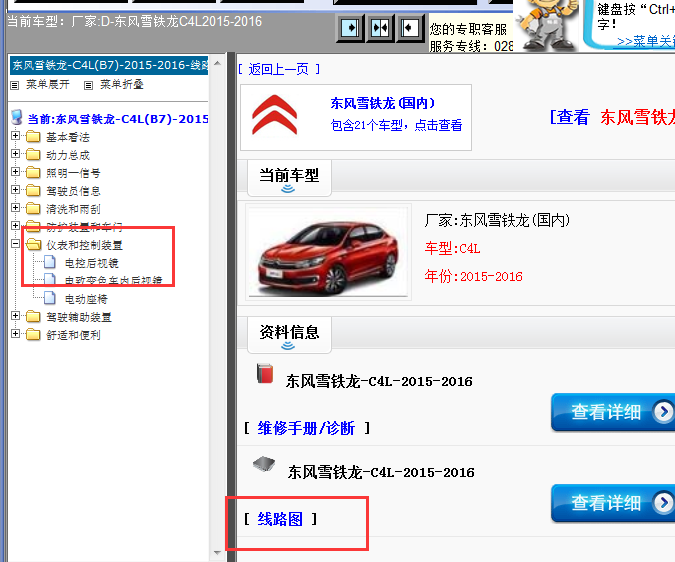
Task: Open the 东风雪铁龙(国内) brand link
Action: (383, 103)
